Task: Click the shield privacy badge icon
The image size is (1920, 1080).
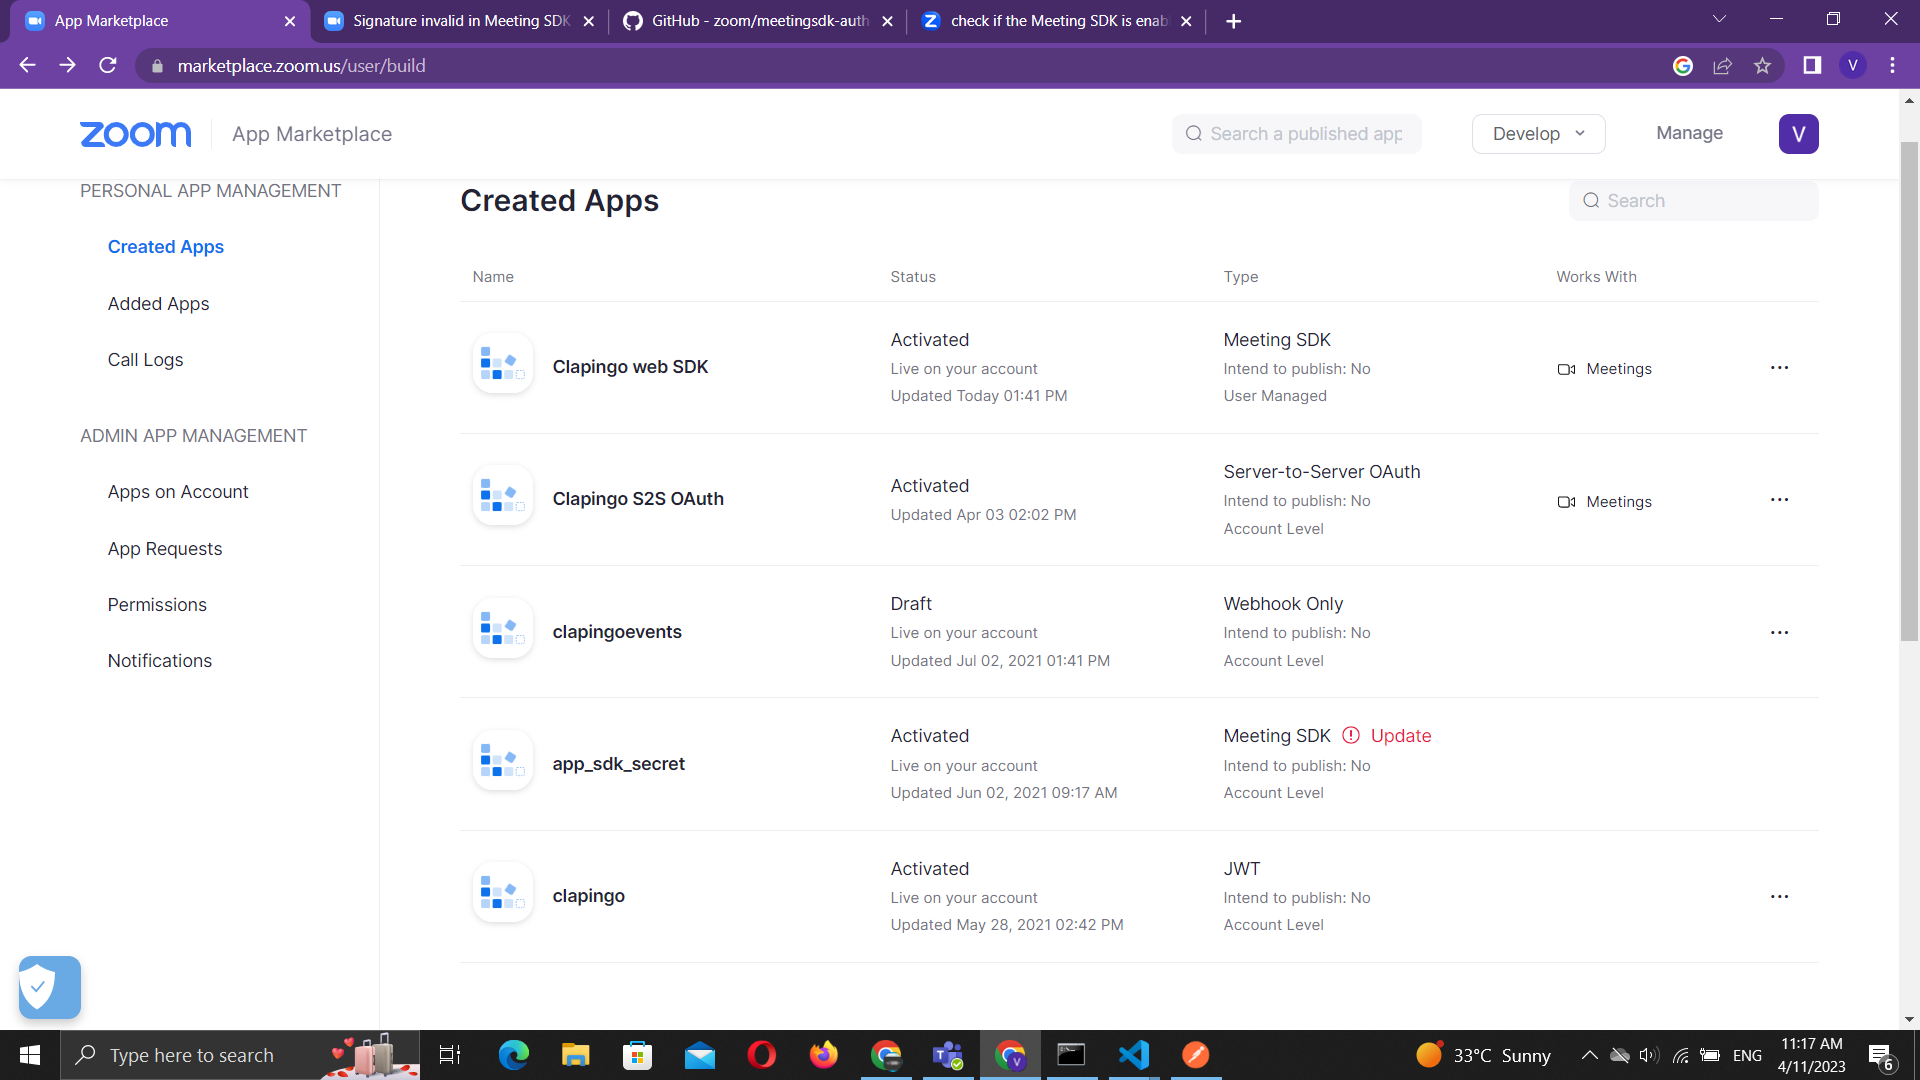Action: pyautogui.click(x=49, y=987)
